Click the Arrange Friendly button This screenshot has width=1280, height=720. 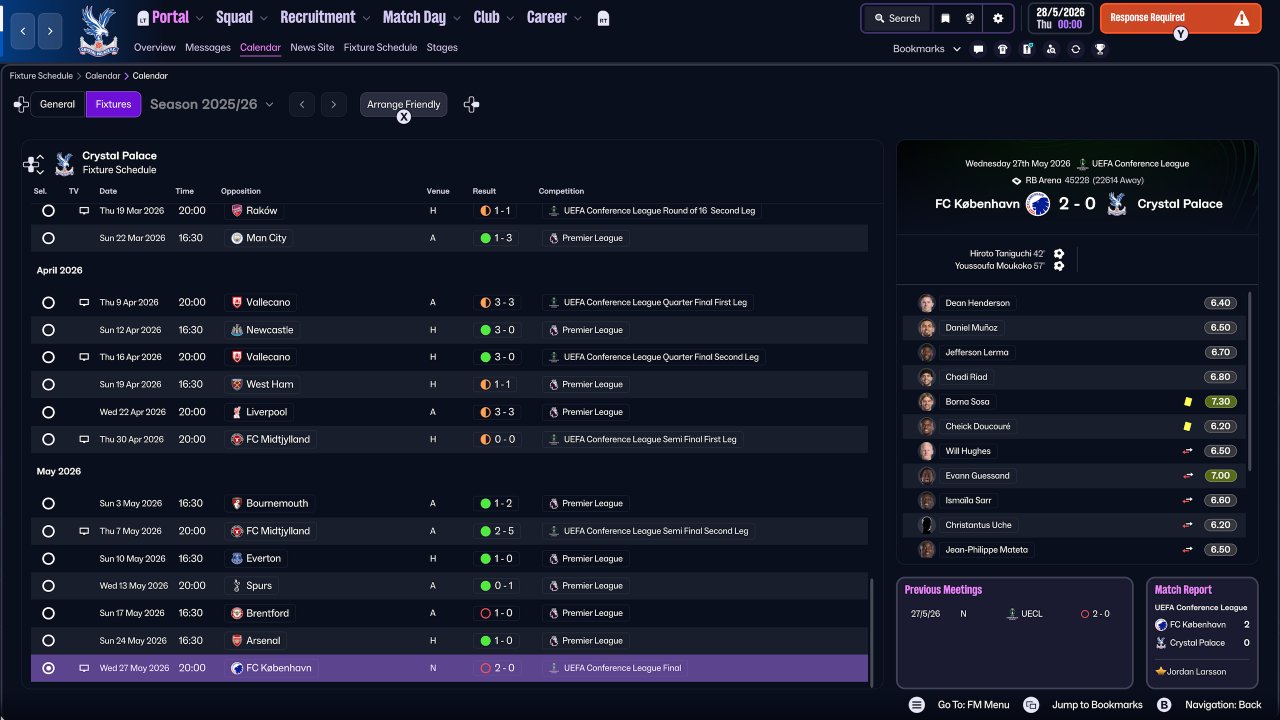tap(404, 104)
